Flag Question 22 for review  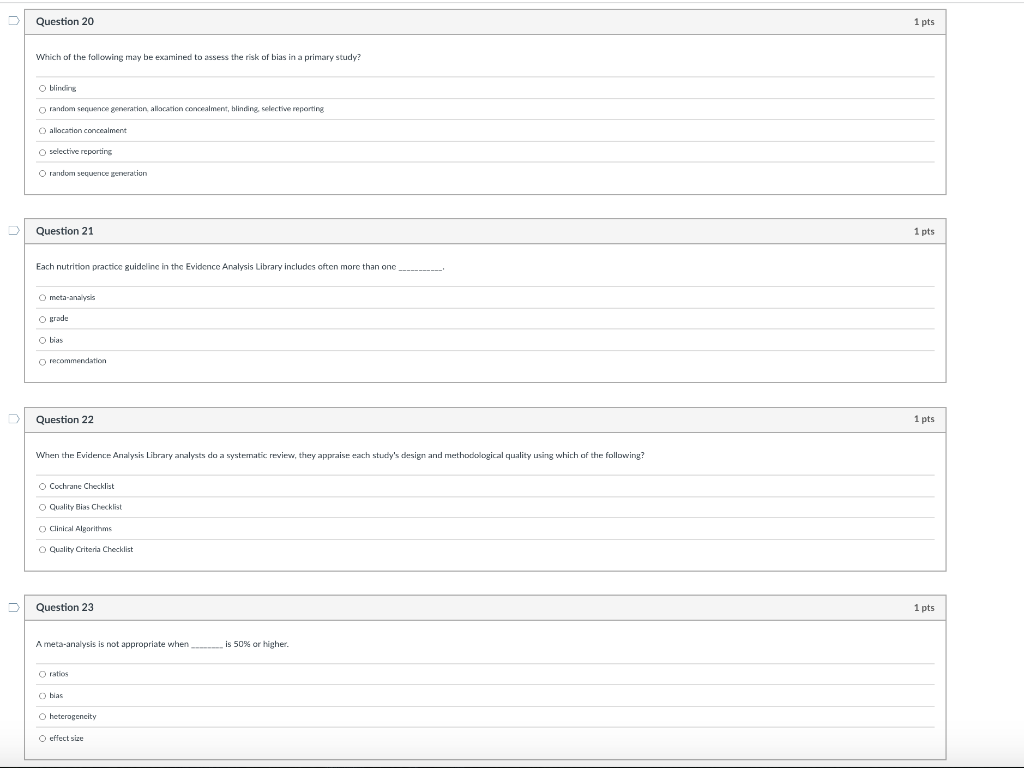pos(14,419)
